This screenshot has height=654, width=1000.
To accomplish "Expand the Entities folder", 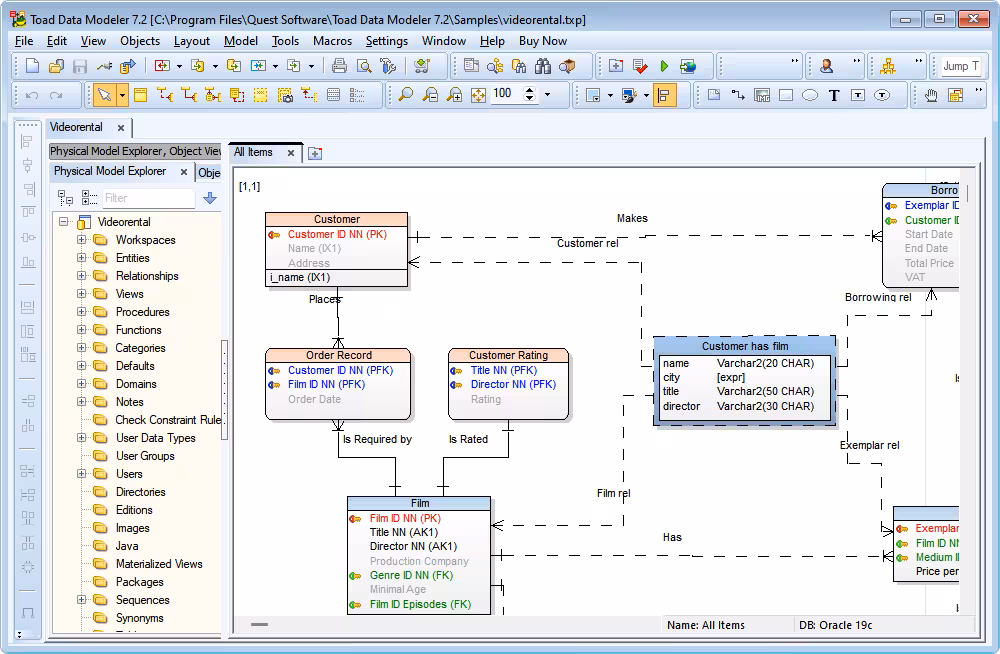I will (82, 258).
